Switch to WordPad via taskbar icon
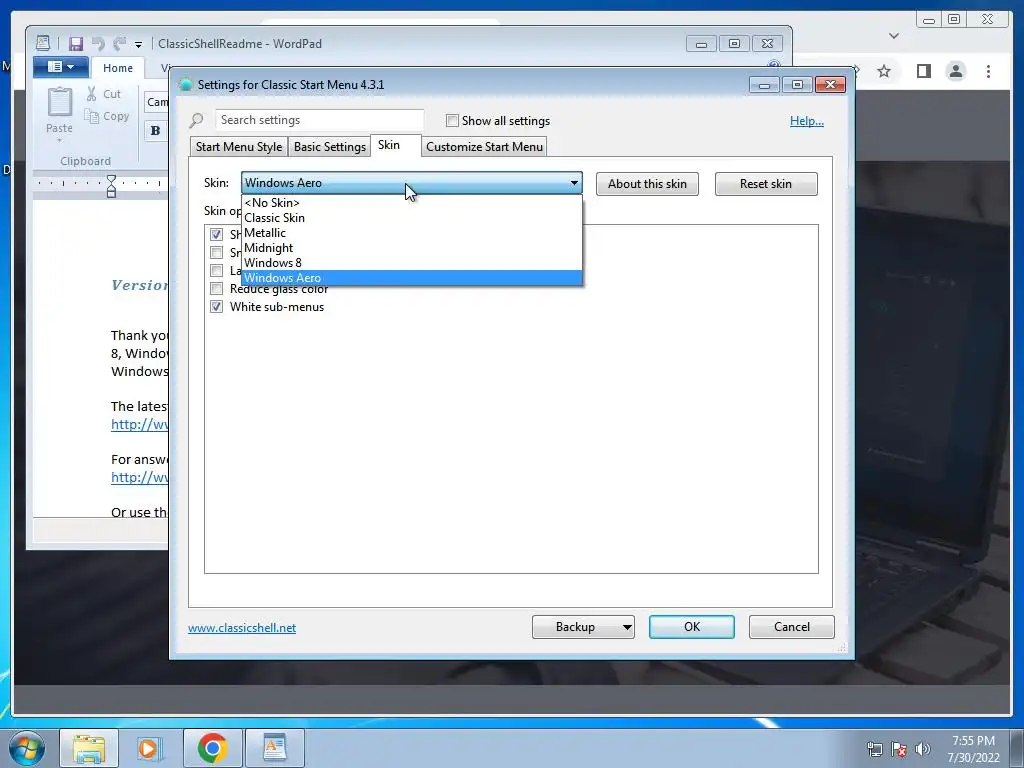This screenshot has height=768, width=1024. pos(274,748)
